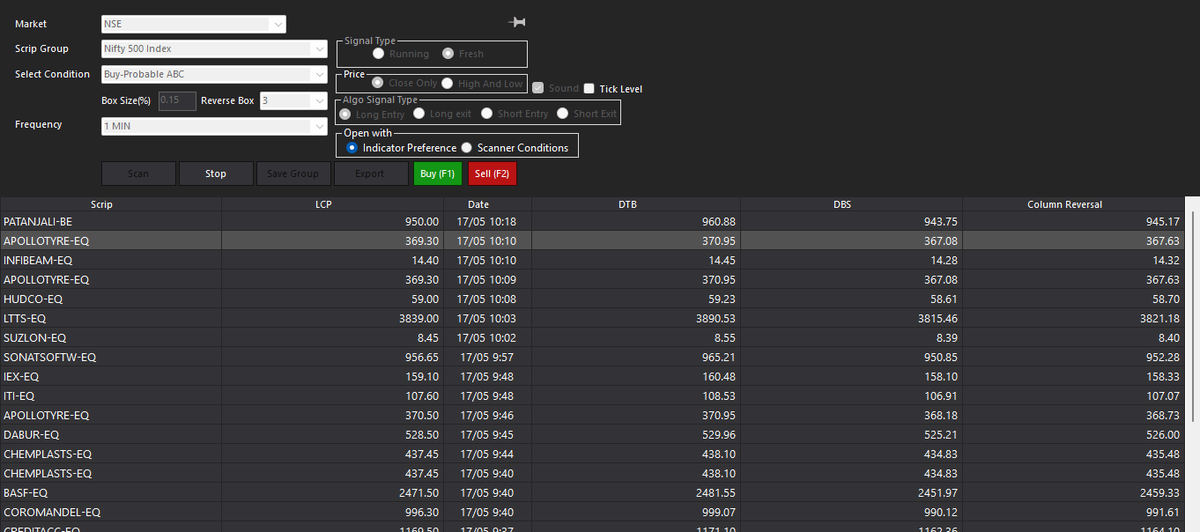Click Column Reversal value 3821.18
The height and width of the screenshot is (532, 1200).
click(x=1160, y=318)
